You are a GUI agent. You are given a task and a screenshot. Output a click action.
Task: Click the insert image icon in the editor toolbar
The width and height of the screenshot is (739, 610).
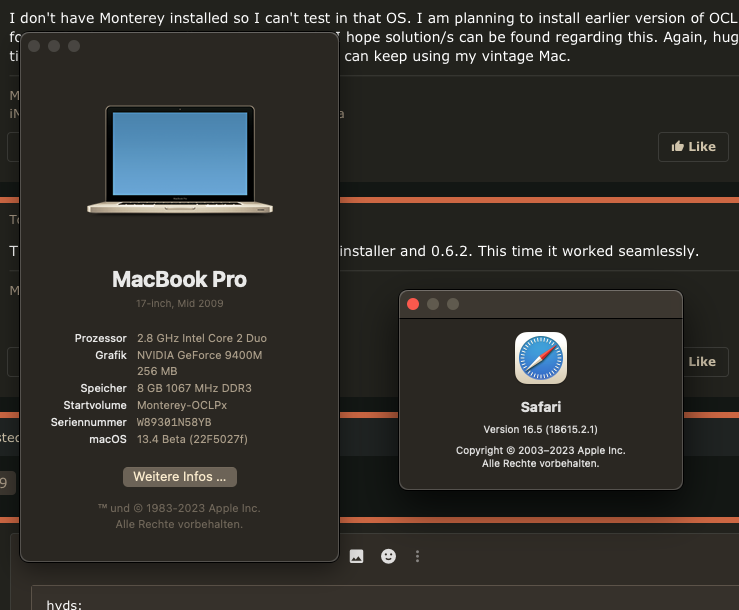(356, 556)
